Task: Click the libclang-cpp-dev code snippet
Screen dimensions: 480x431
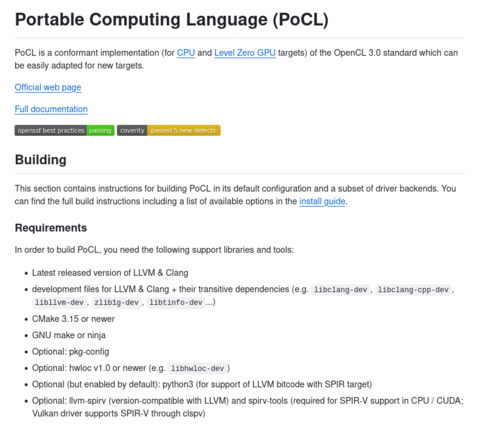Action: (x=413, y=290)
